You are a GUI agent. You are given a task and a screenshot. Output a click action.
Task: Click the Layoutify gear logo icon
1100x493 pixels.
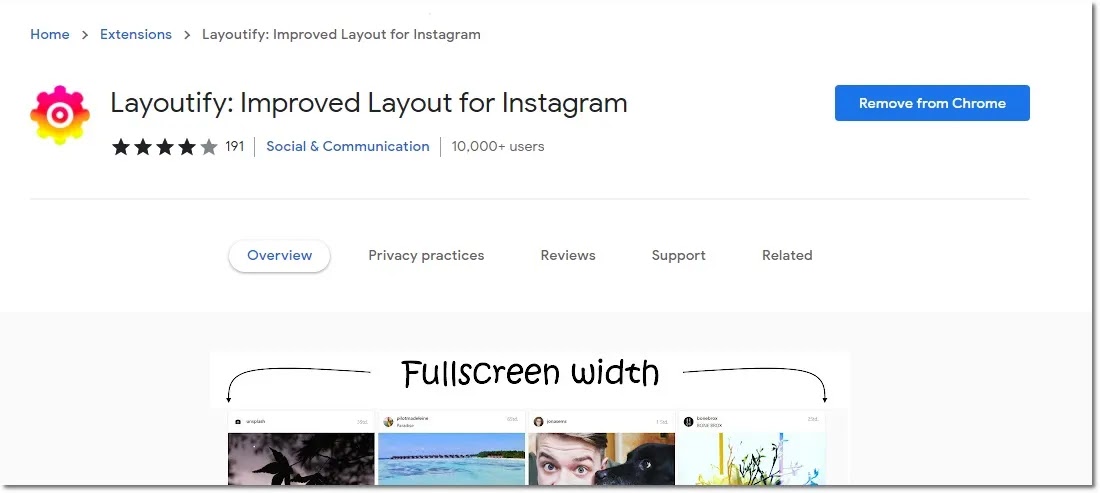point(60,115)
